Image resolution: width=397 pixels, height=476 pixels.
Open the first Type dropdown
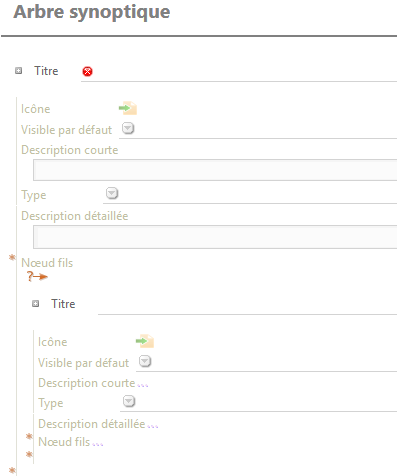pos(112,193)
